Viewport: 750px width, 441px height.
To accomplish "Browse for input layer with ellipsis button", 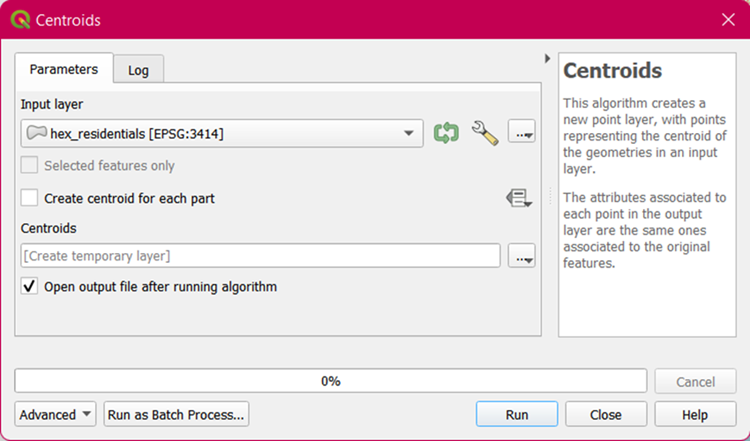I will point(521,133).
